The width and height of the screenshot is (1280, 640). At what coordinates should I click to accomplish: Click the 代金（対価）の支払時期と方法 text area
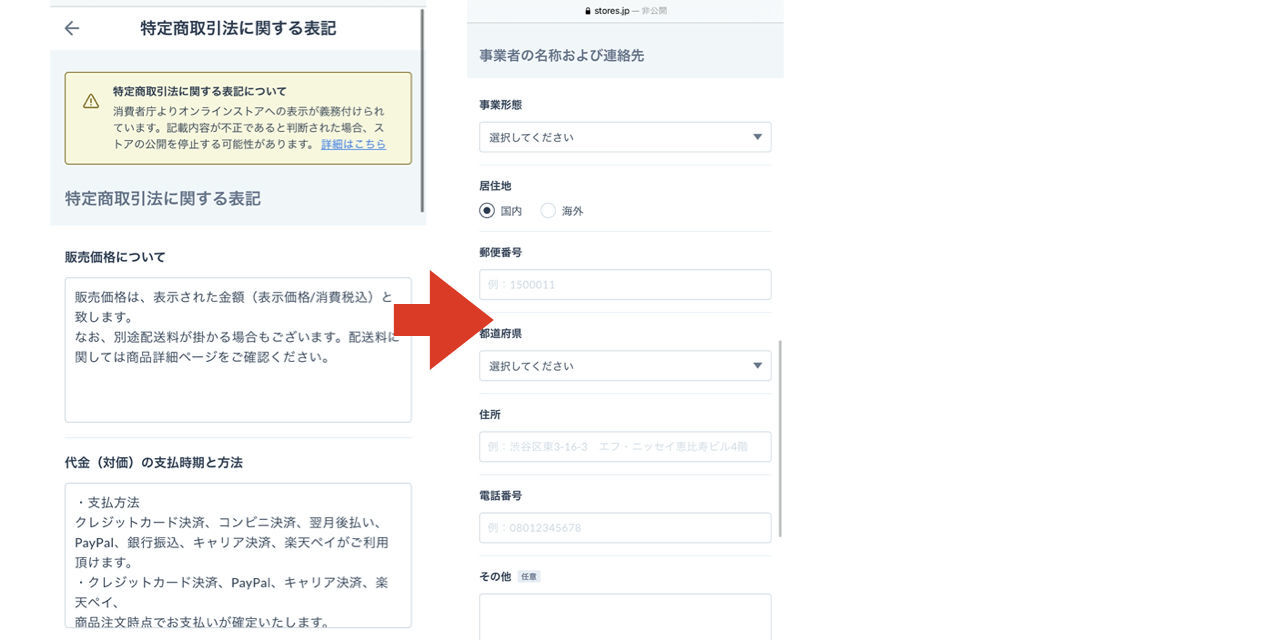pos(238,555)
